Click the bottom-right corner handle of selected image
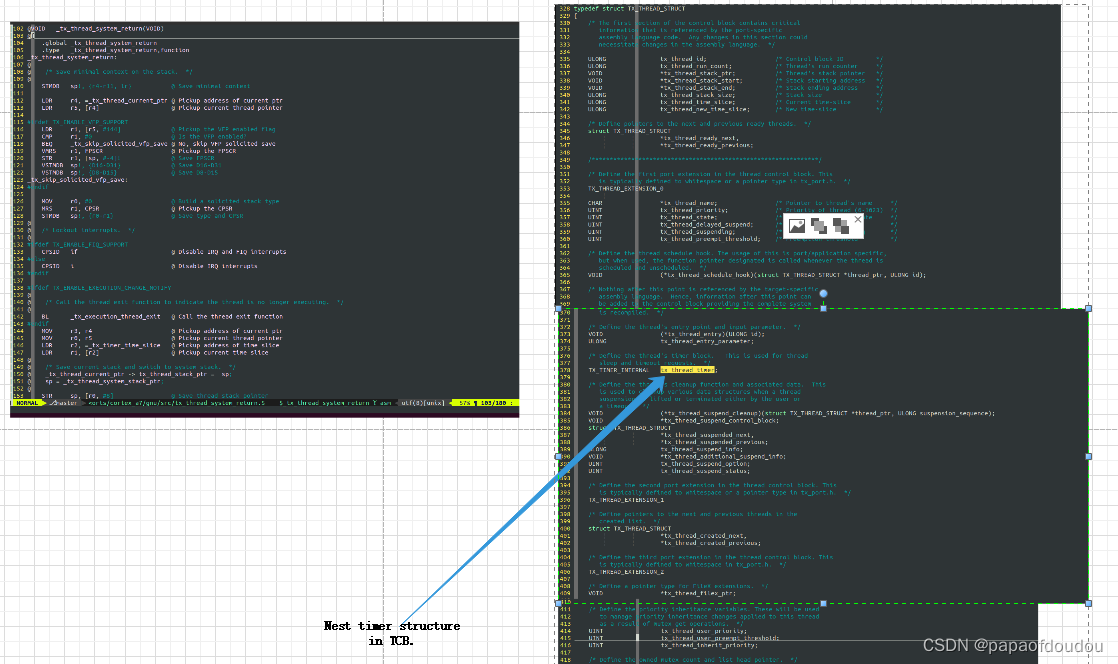Screen dimensions: 1118x664 (x=1088, y=603)
